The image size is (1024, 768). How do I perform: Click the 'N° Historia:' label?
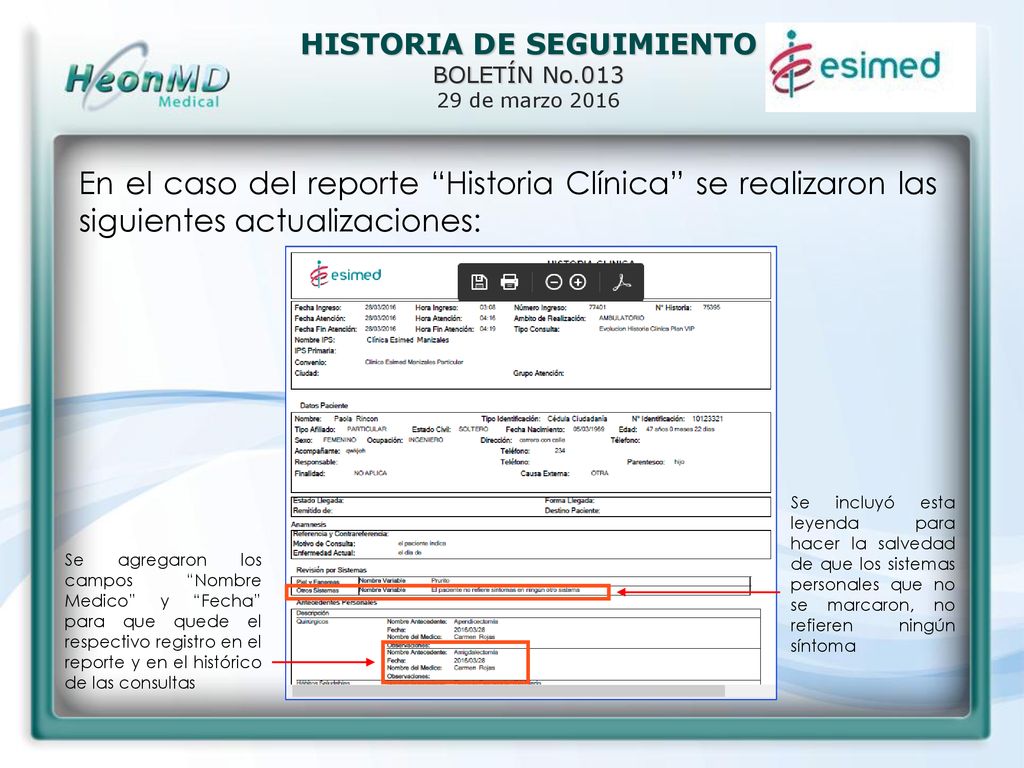click(673, 308)
